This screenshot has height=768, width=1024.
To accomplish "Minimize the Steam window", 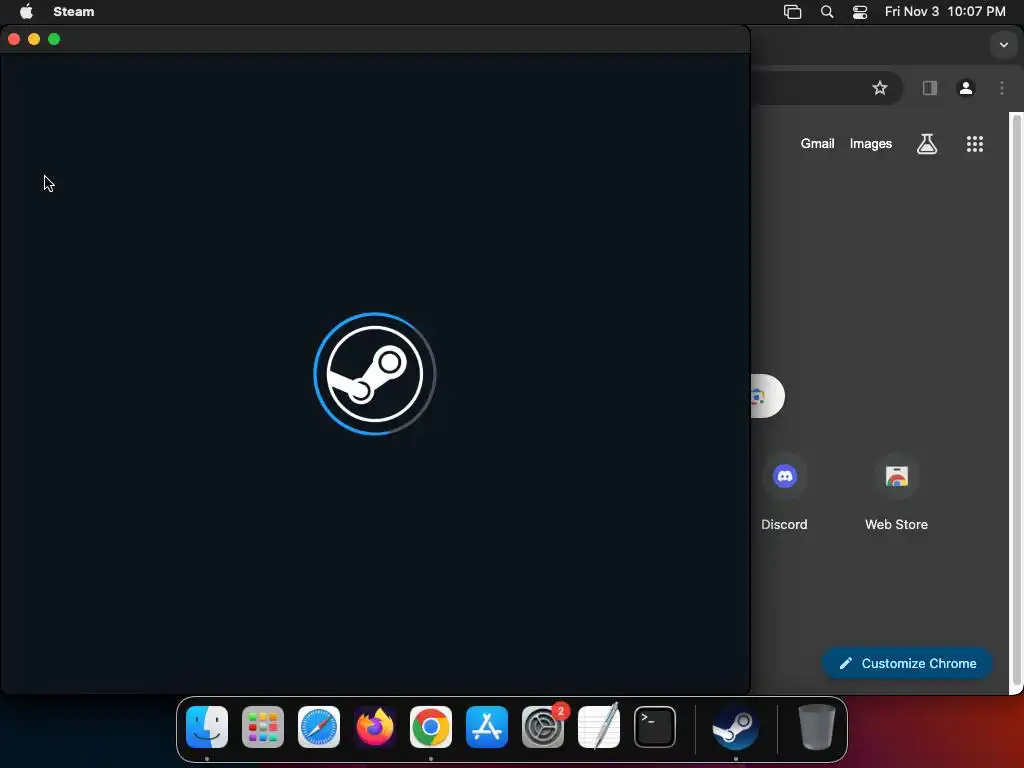I will click(x=34, y=39).
